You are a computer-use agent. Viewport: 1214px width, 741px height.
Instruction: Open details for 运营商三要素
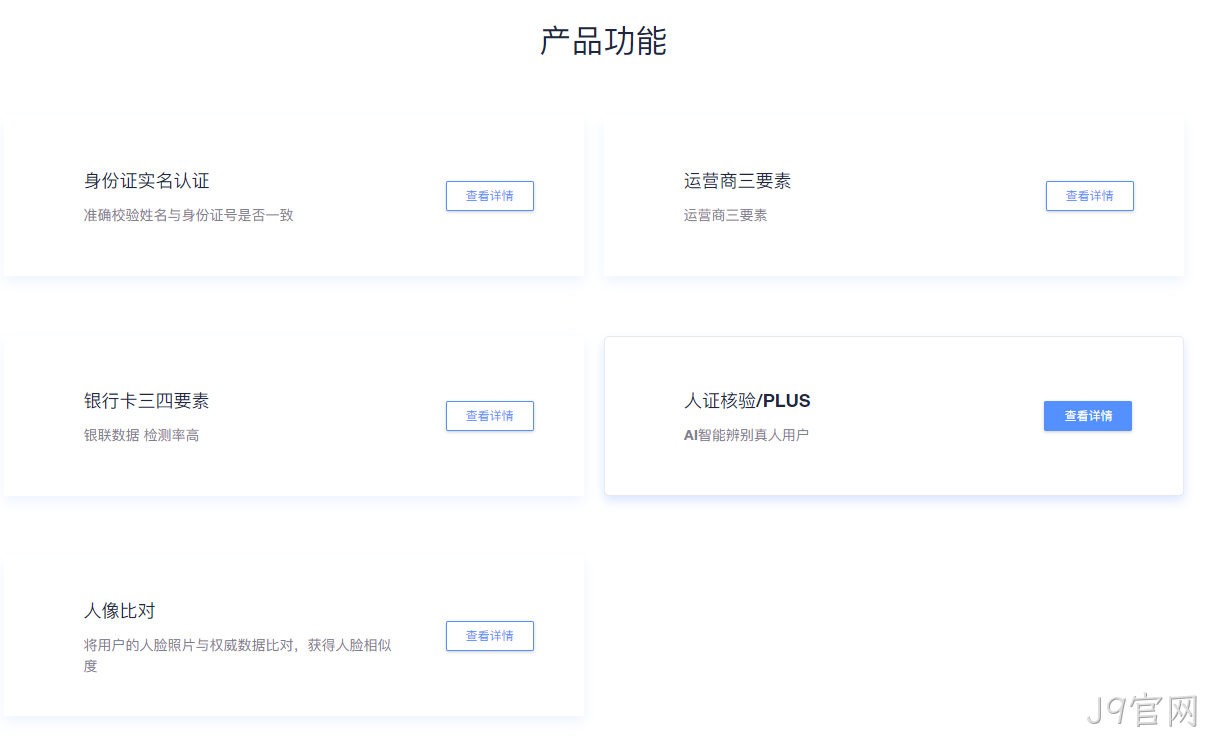click(x=1090, y=196)
